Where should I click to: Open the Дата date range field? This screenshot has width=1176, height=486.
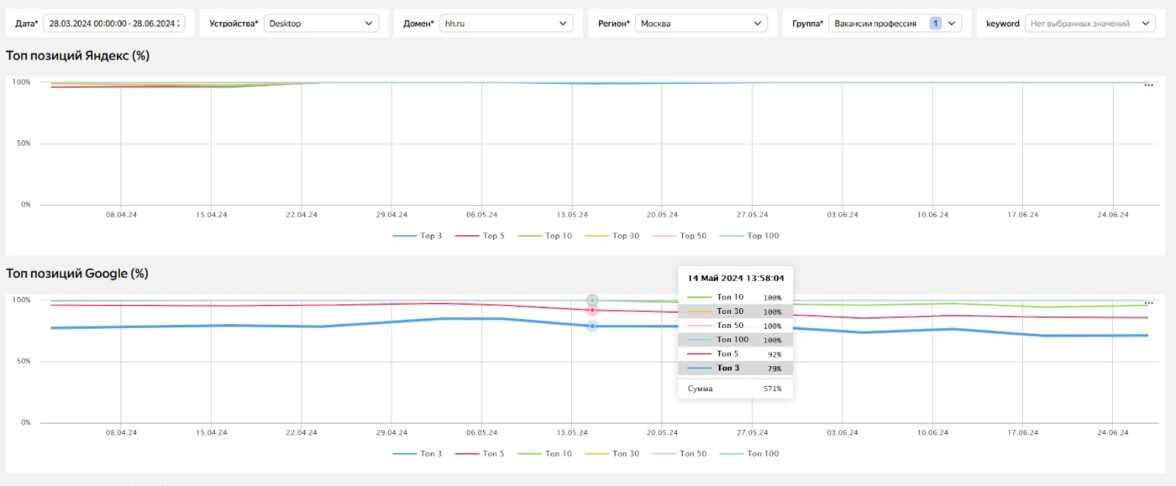114,24
